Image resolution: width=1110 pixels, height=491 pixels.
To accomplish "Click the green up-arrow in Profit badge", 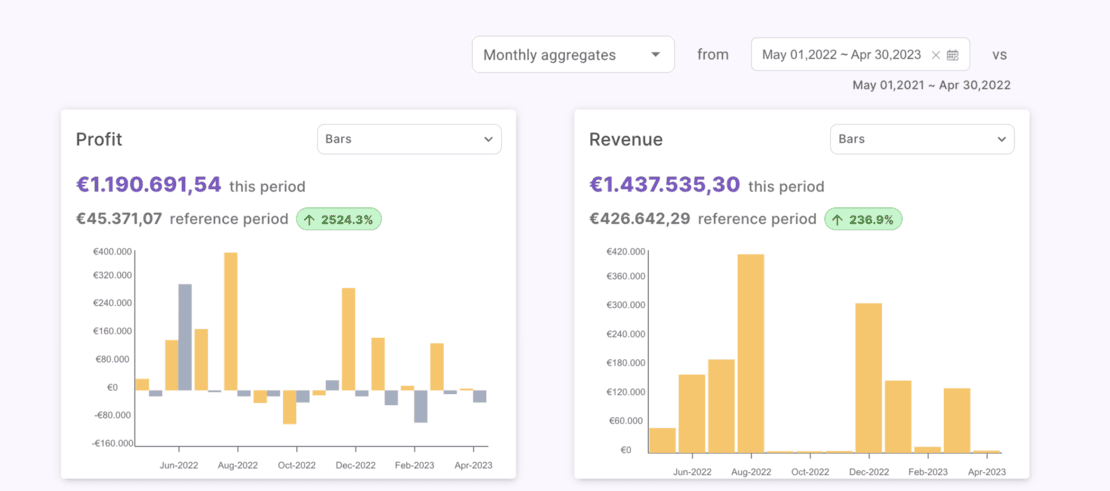I will (309, 219).
